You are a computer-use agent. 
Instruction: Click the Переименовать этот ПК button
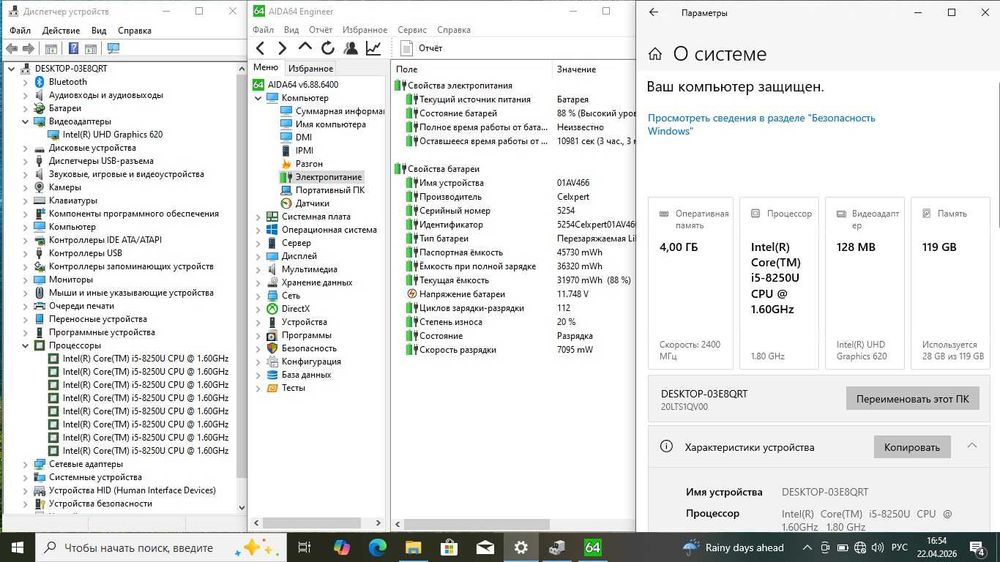912,399
